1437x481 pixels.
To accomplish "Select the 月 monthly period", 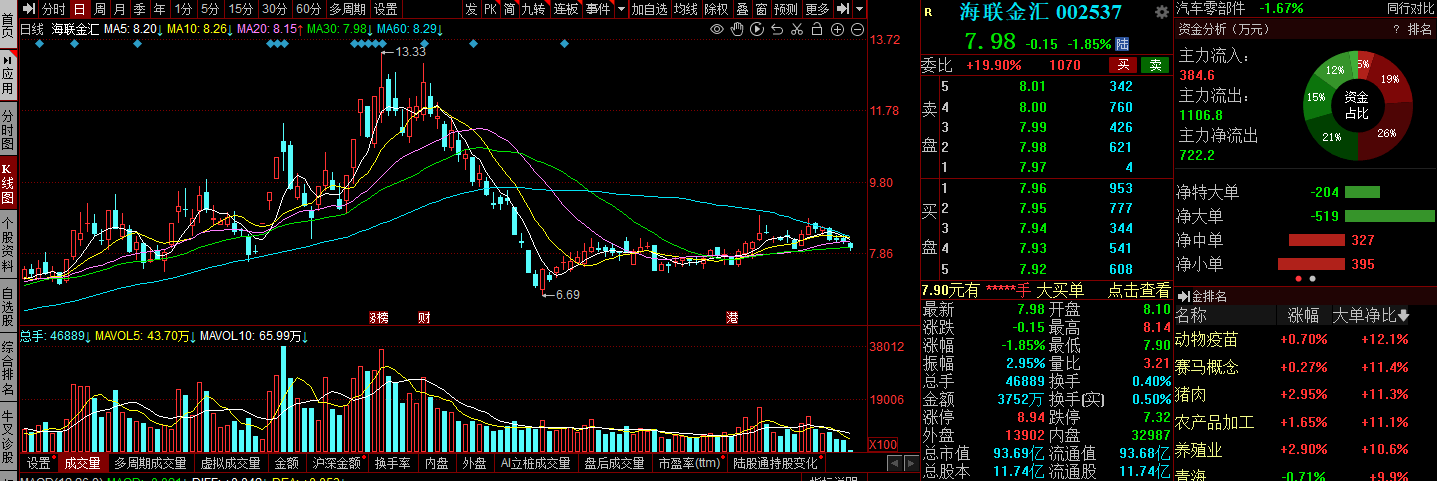I will click(x=119, y=9).
